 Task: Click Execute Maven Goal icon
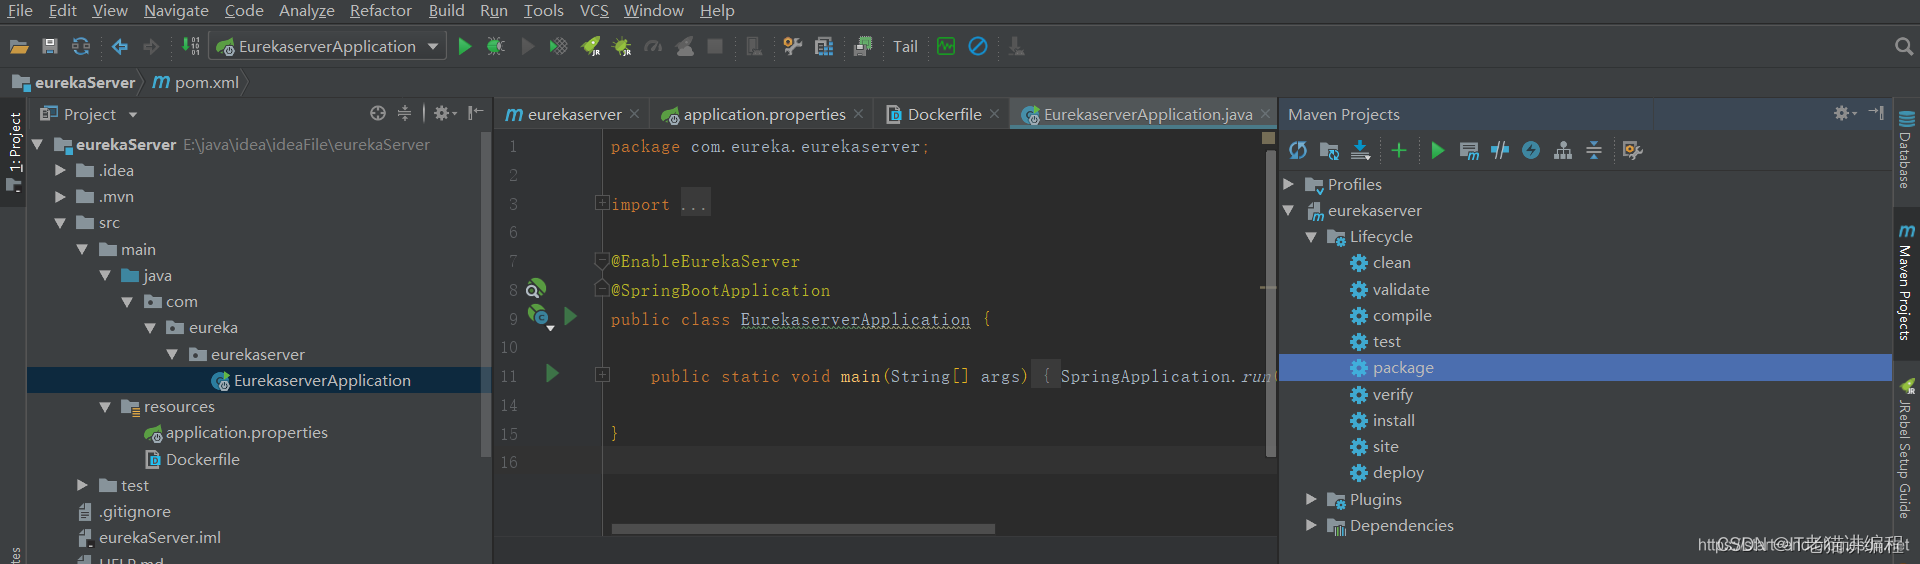tap(1469, 150)
